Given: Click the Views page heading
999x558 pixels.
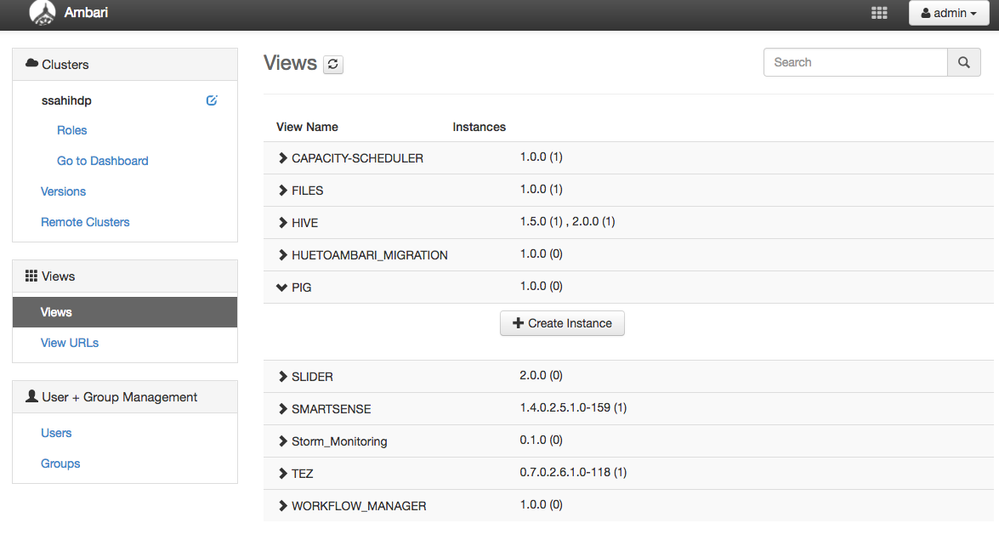Looking at the screenshot, I should tap(291, 63).
